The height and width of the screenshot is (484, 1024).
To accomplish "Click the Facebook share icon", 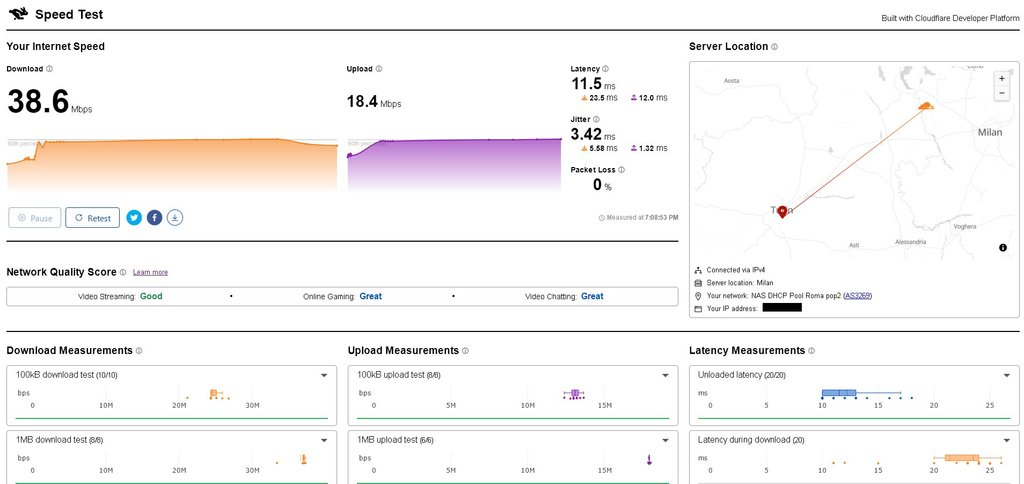I will tap(155, 217).
